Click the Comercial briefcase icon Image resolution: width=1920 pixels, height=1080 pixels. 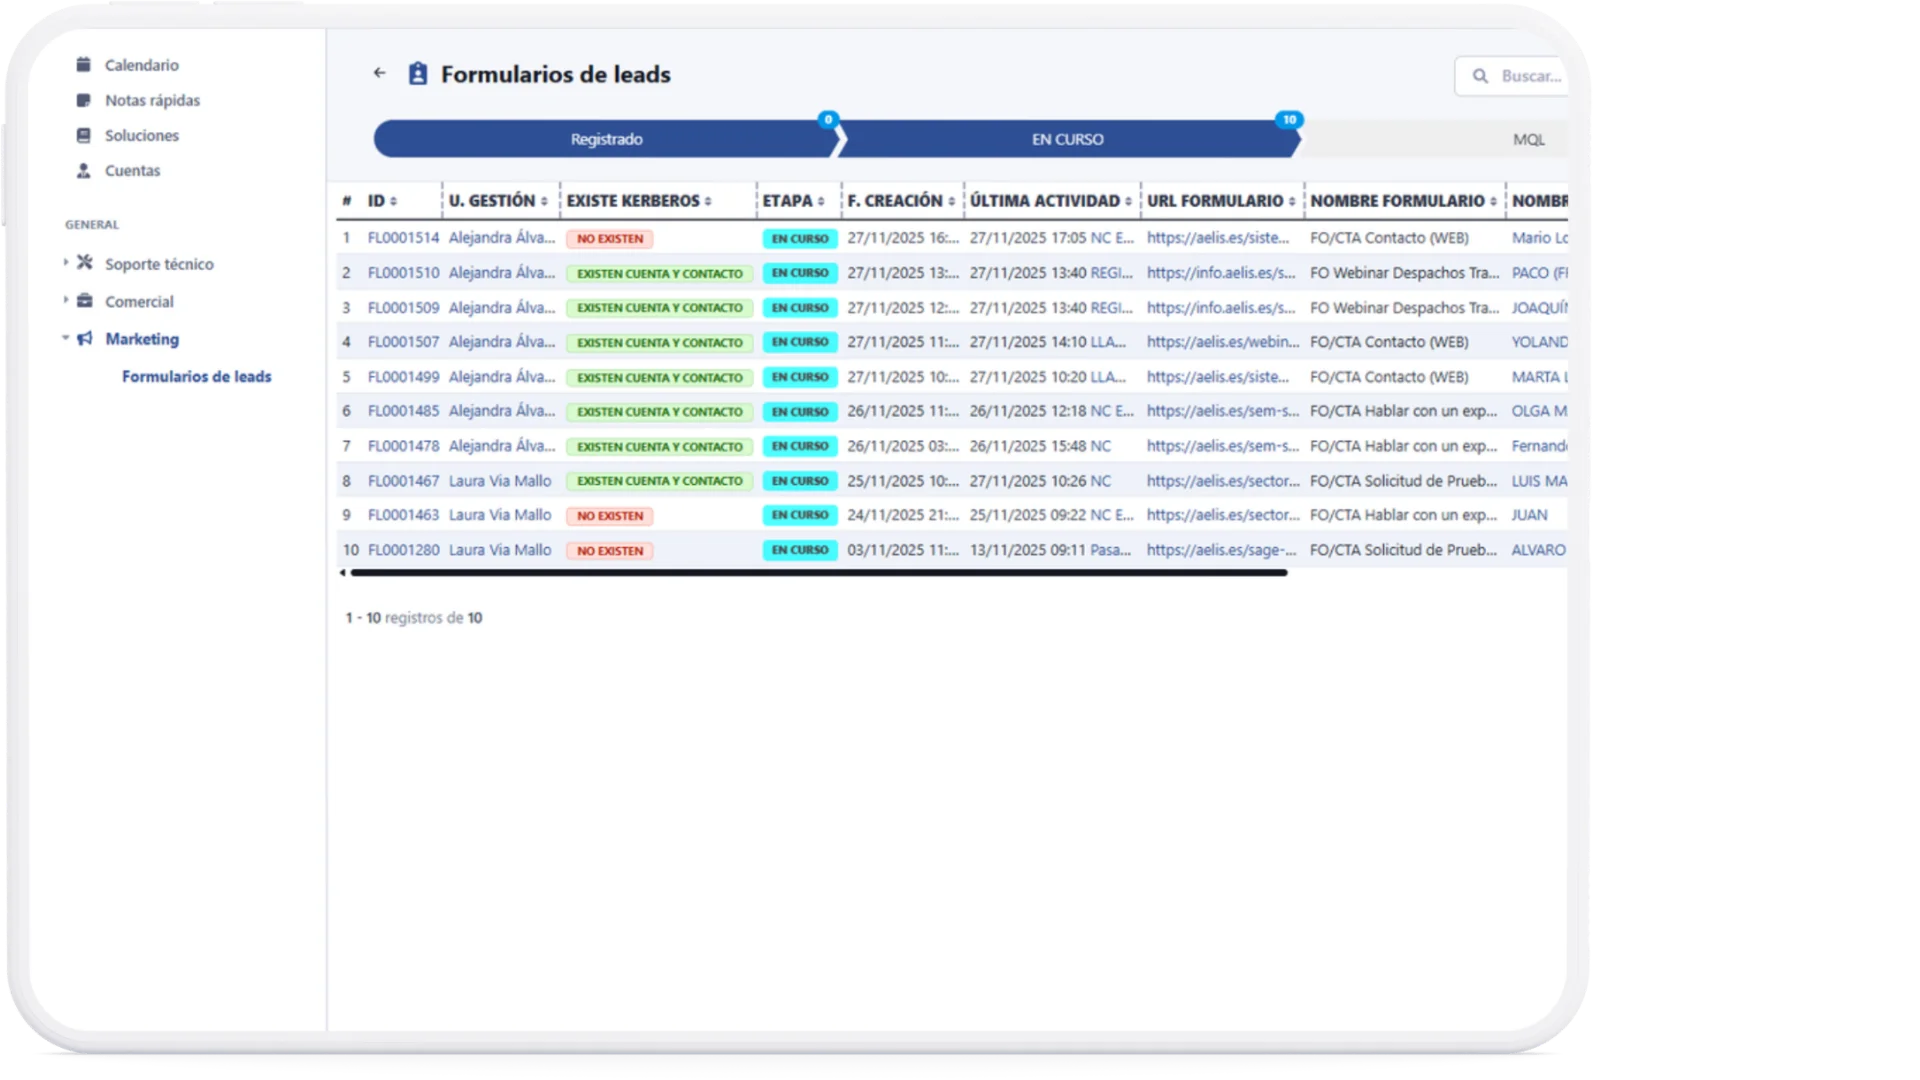click(x=85, y=301)
